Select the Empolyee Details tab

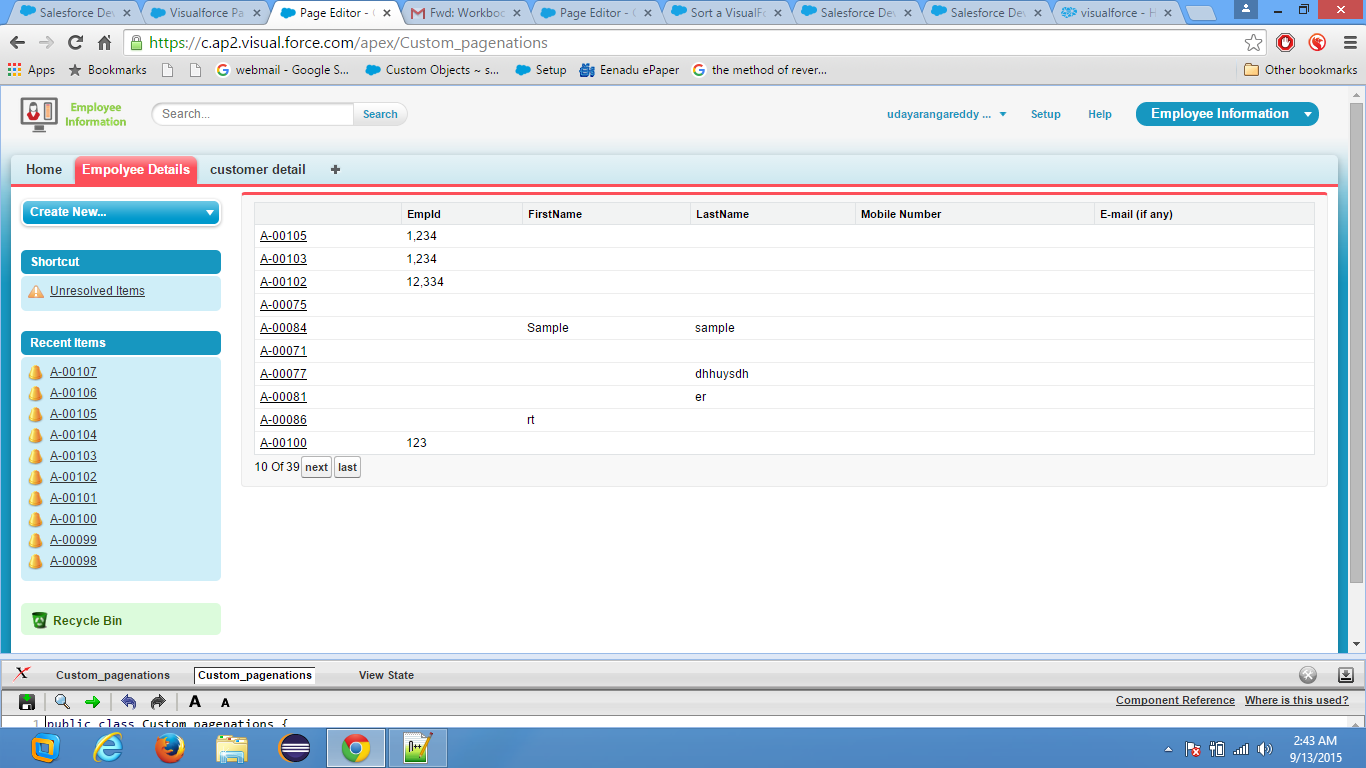[x=136, y=170]
